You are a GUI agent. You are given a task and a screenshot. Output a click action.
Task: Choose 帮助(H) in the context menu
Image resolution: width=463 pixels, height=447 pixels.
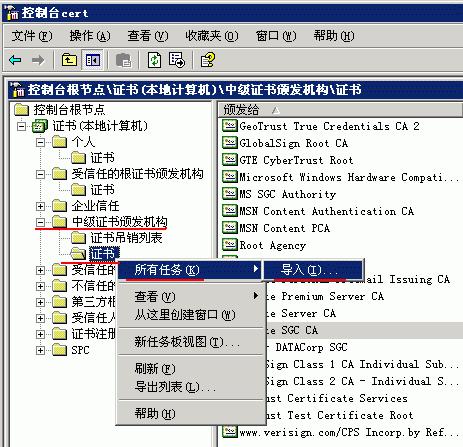[x=191, y=413]
